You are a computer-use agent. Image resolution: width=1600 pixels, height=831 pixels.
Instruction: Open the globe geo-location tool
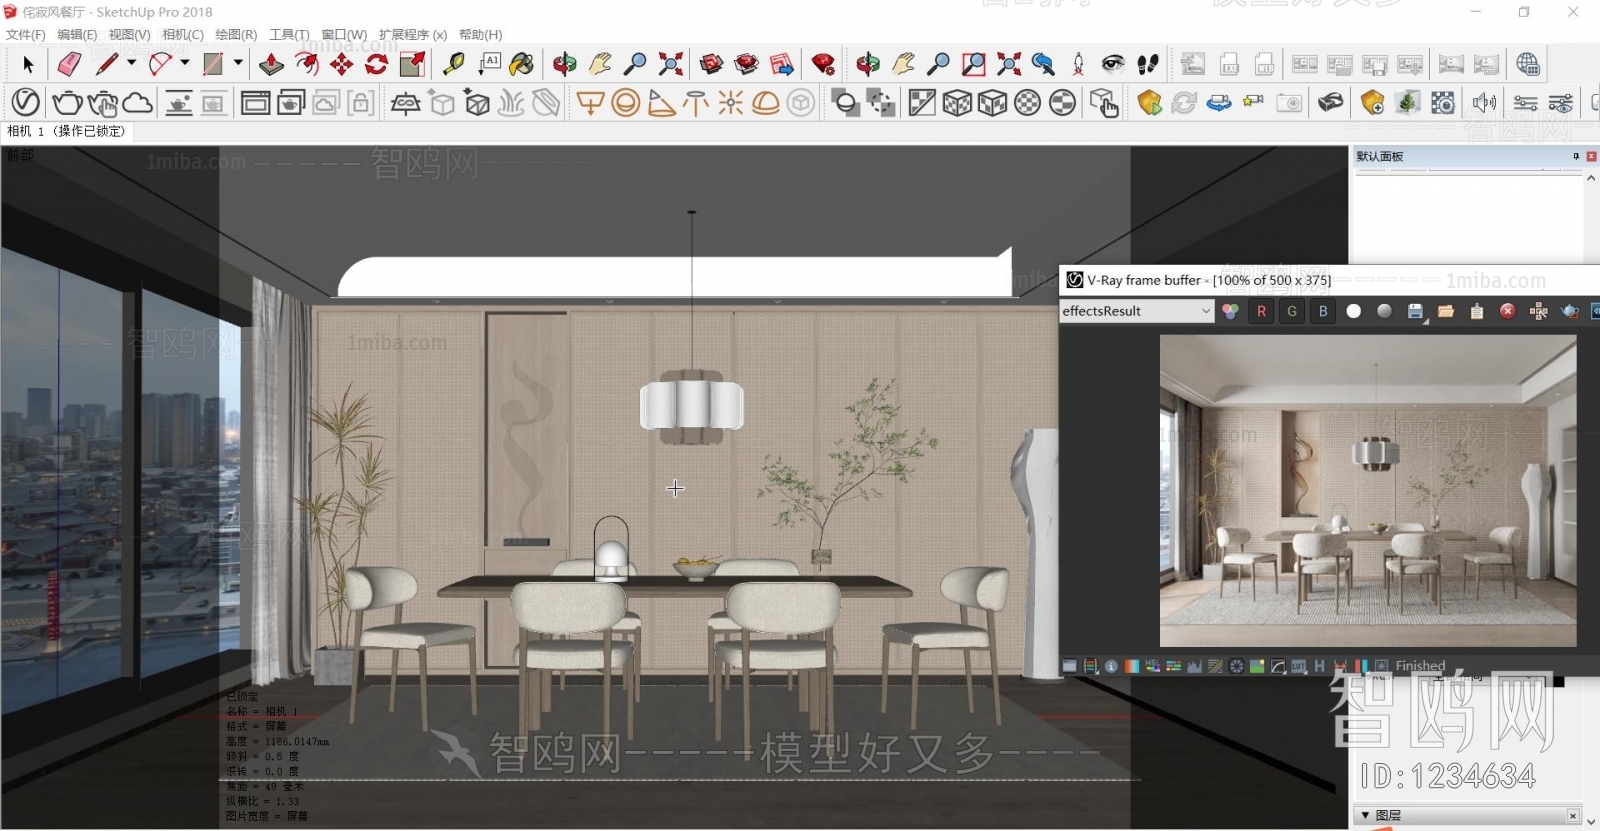(1528, 65)
